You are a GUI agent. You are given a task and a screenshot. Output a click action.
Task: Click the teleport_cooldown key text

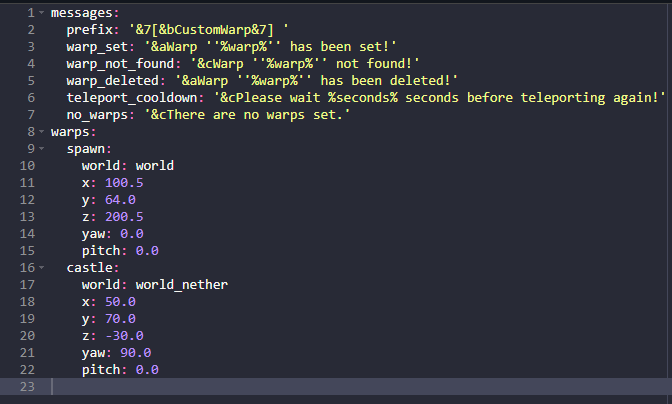point(135,98)
